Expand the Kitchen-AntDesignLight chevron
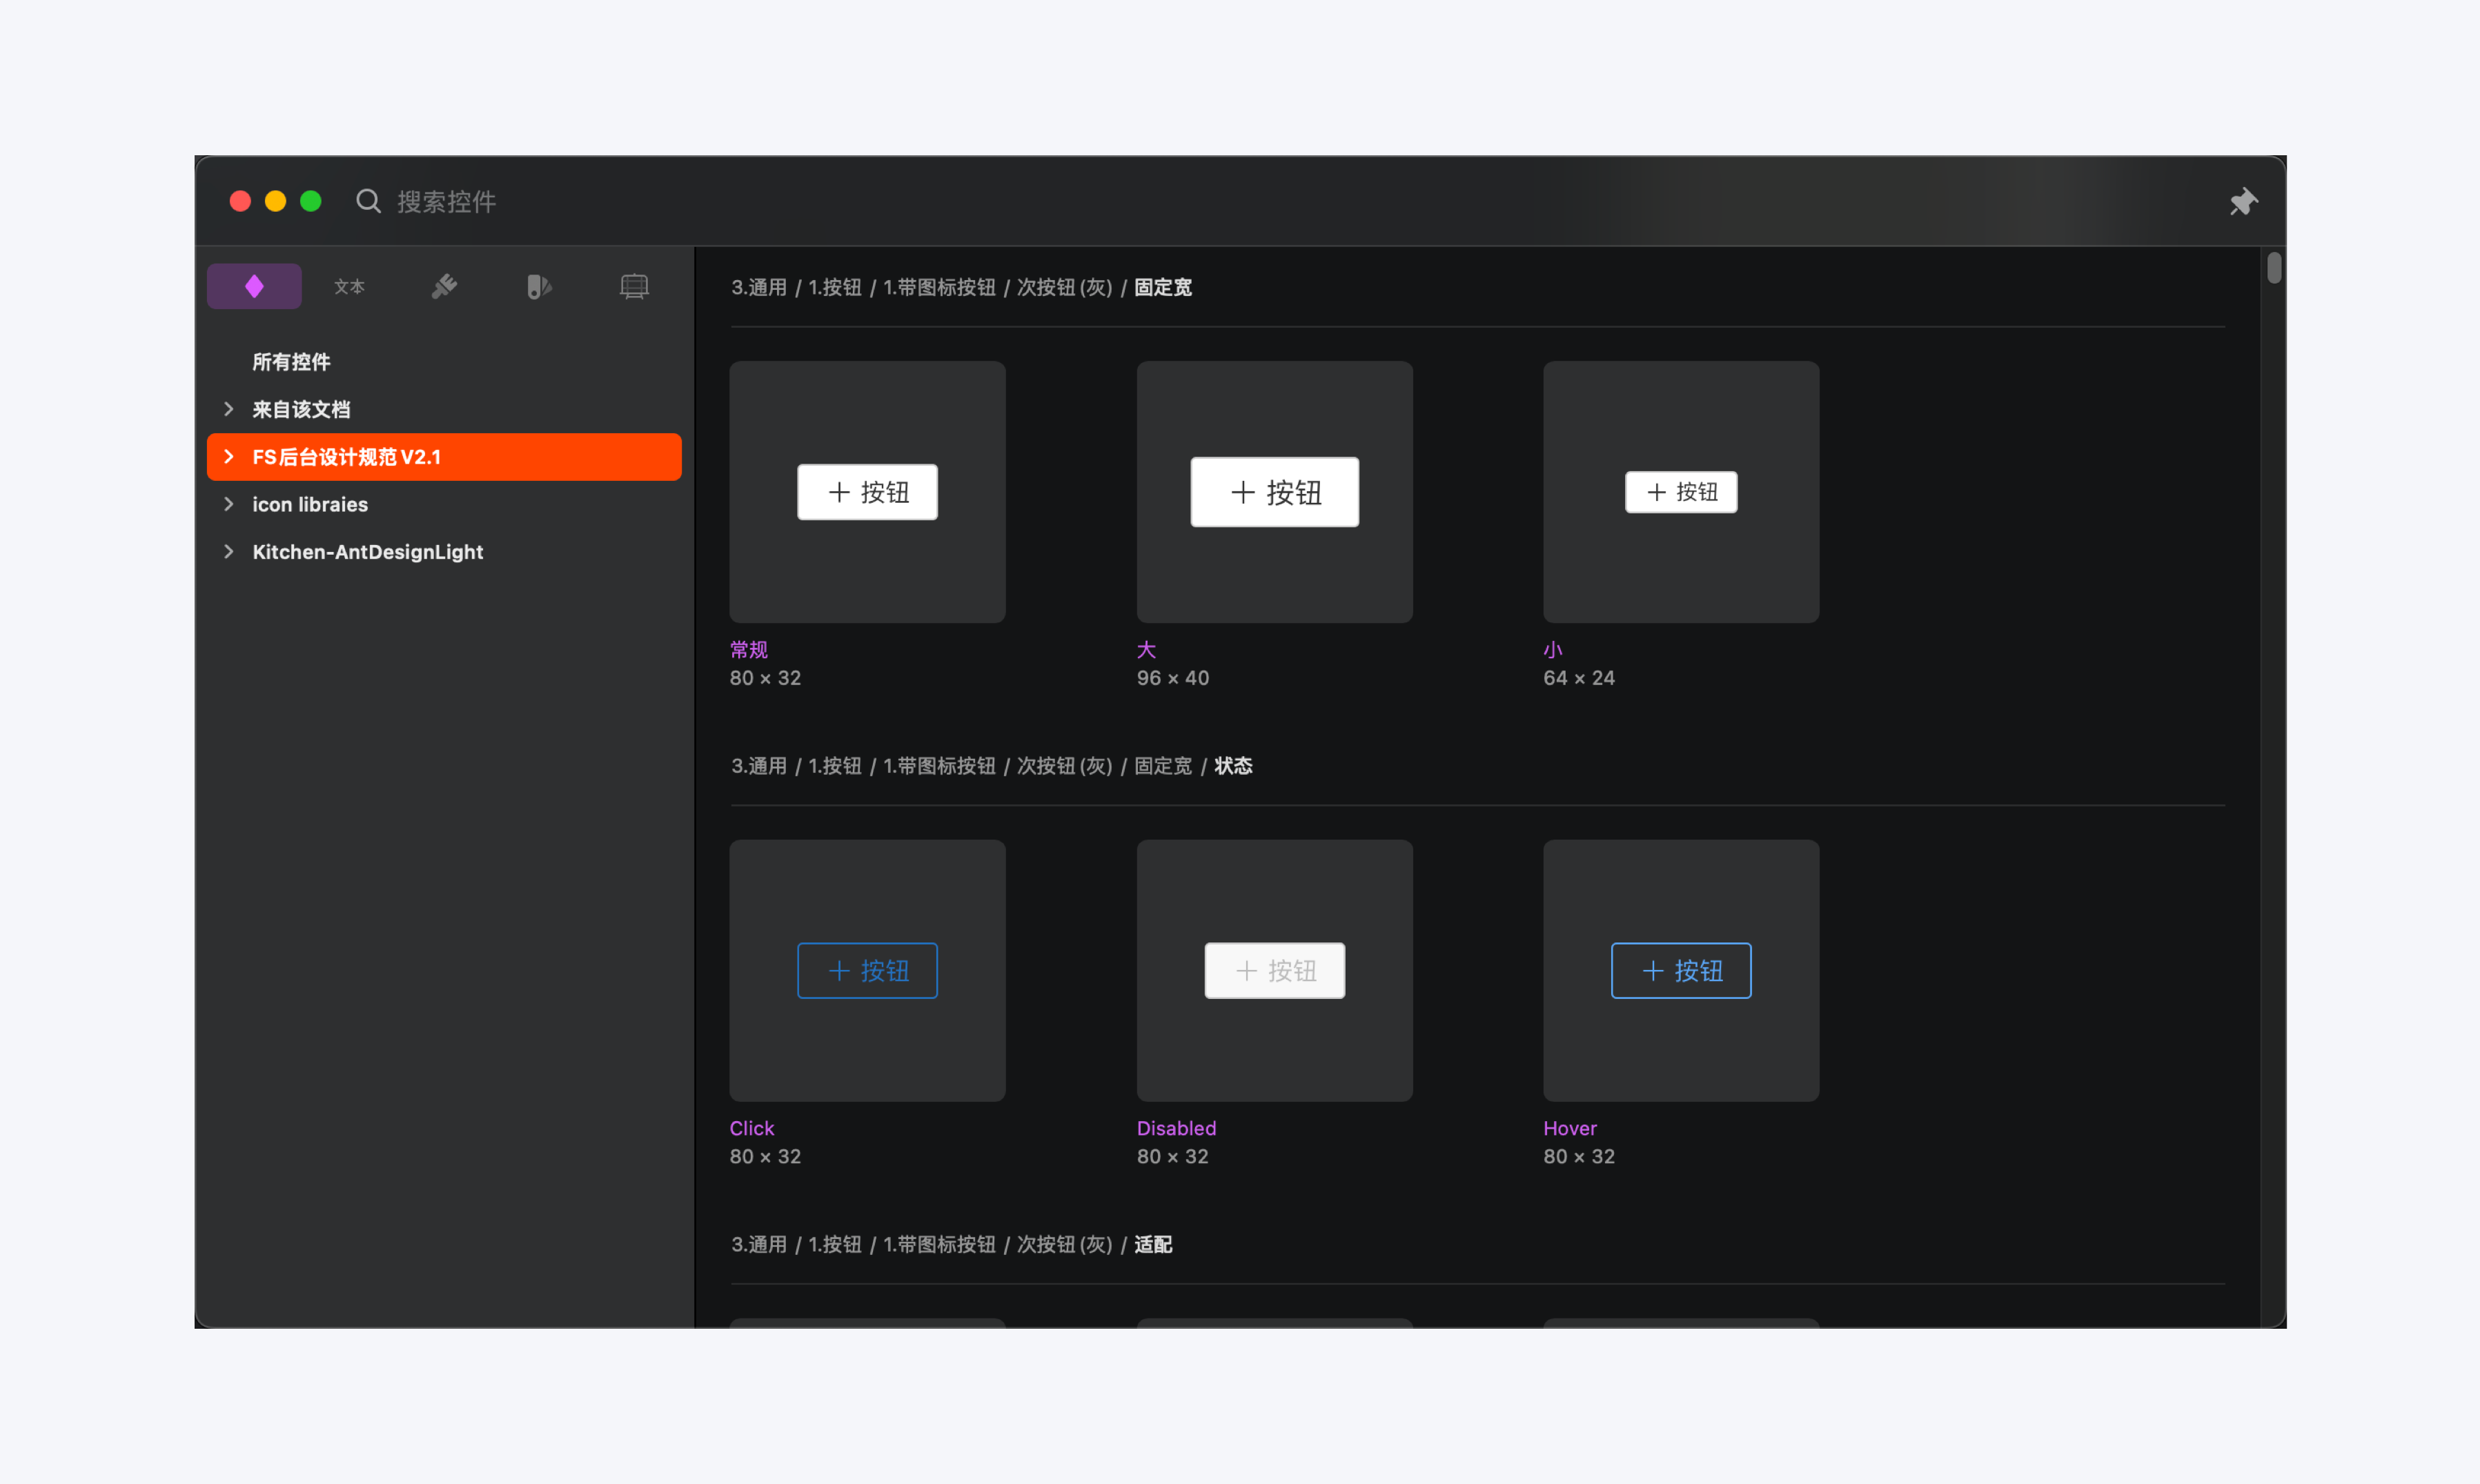2480x1484 pixels. (229, 552)
